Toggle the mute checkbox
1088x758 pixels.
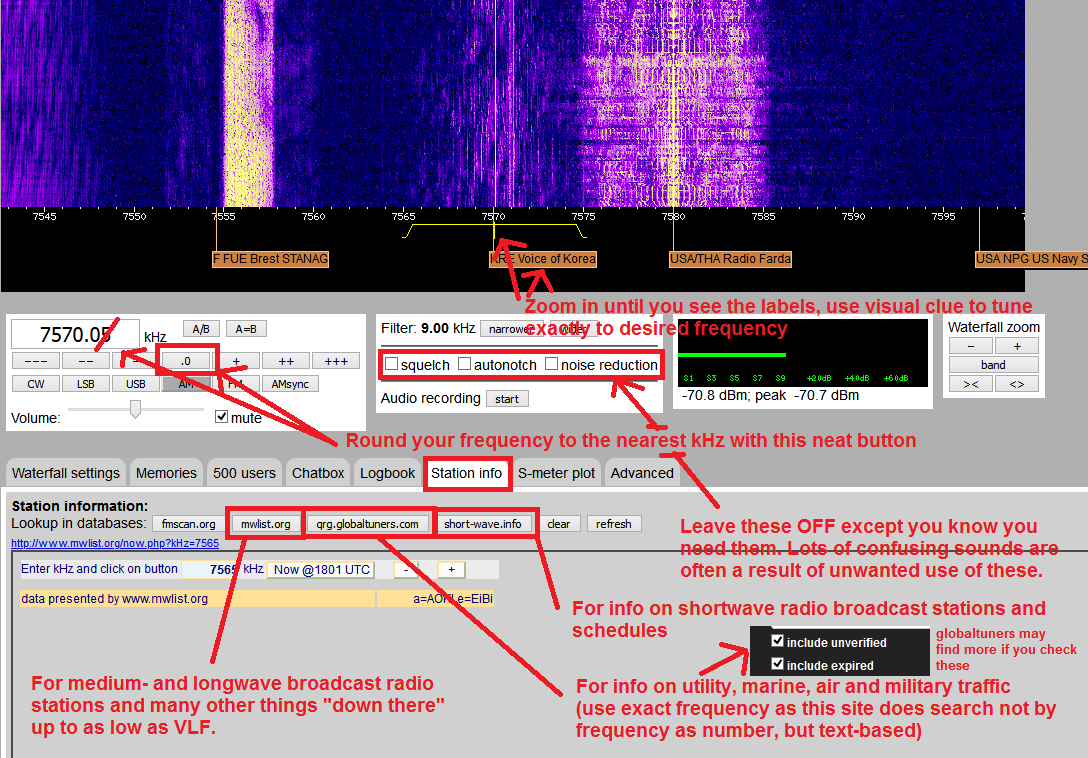pos(221,416)
